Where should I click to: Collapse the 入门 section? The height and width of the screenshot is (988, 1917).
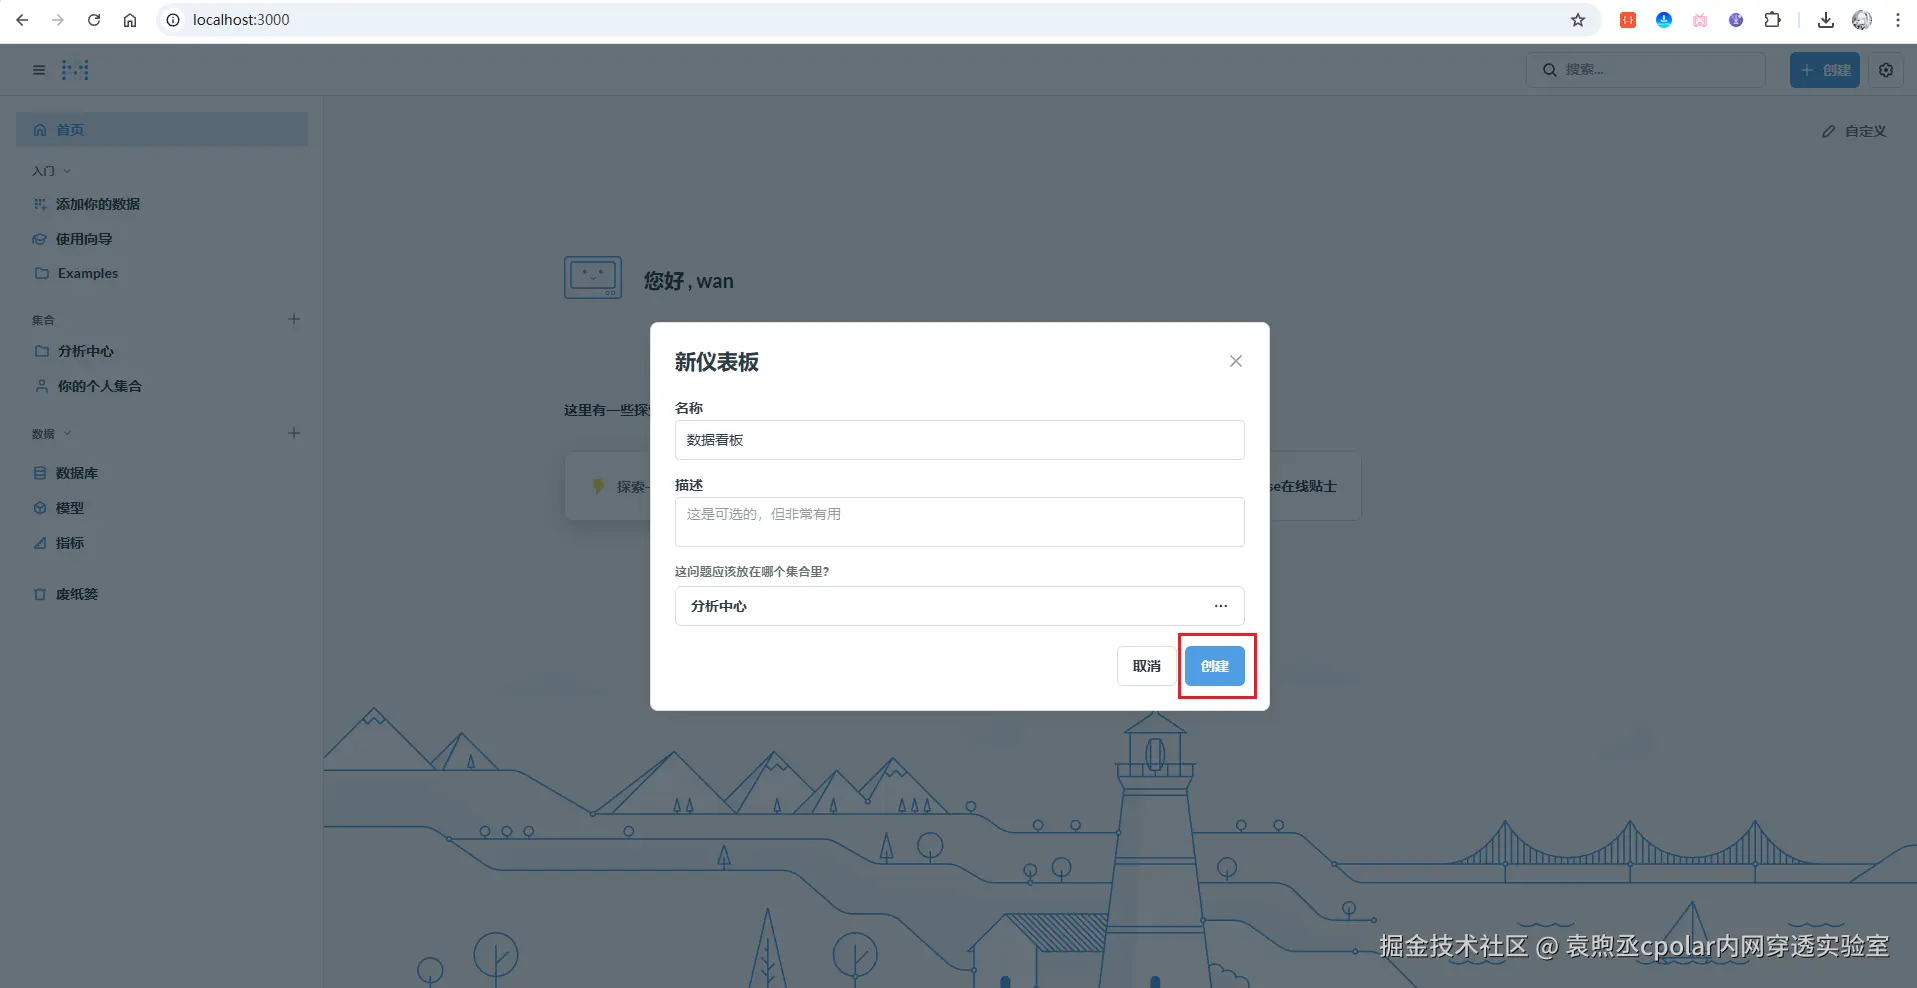click(x=52, y=171)
